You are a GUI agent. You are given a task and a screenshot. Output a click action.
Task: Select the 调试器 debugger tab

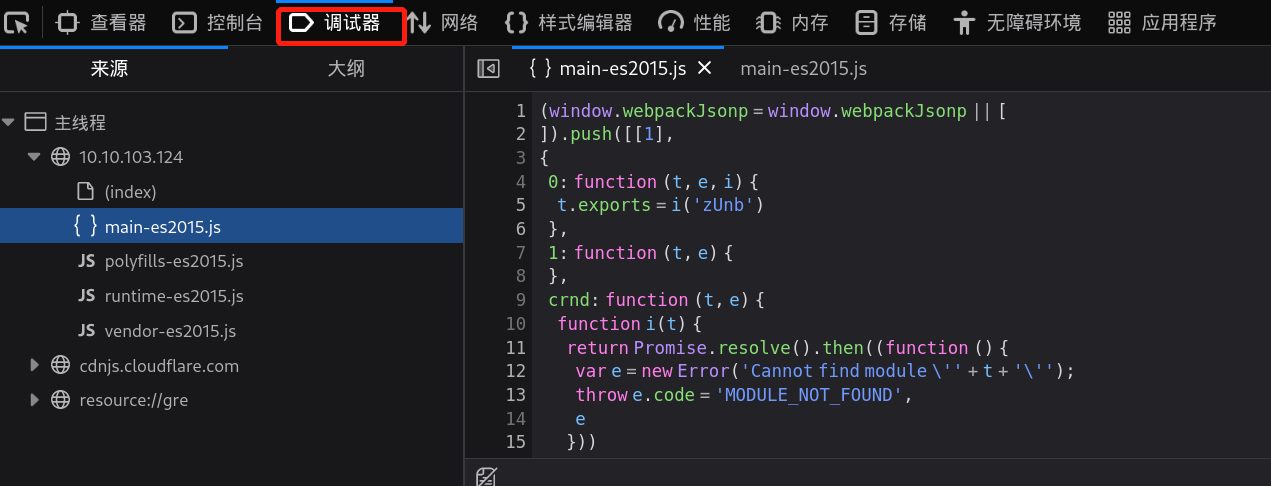tap(340, 22)
